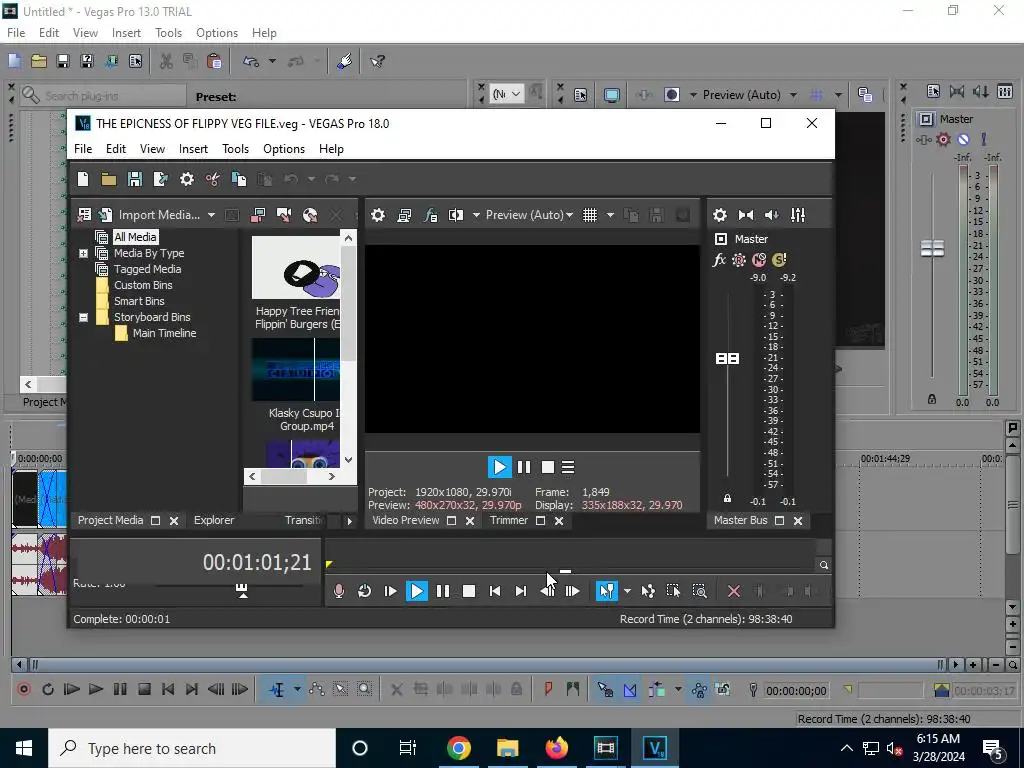
Task: Go to end in VEGAS 18 transport
Action: click(520, 591)
